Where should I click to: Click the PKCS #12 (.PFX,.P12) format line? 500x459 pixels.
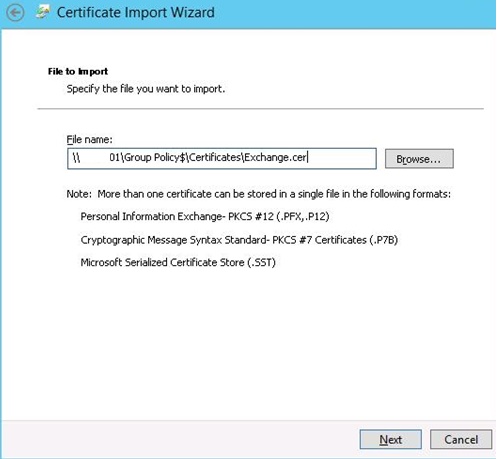point(205,217)
